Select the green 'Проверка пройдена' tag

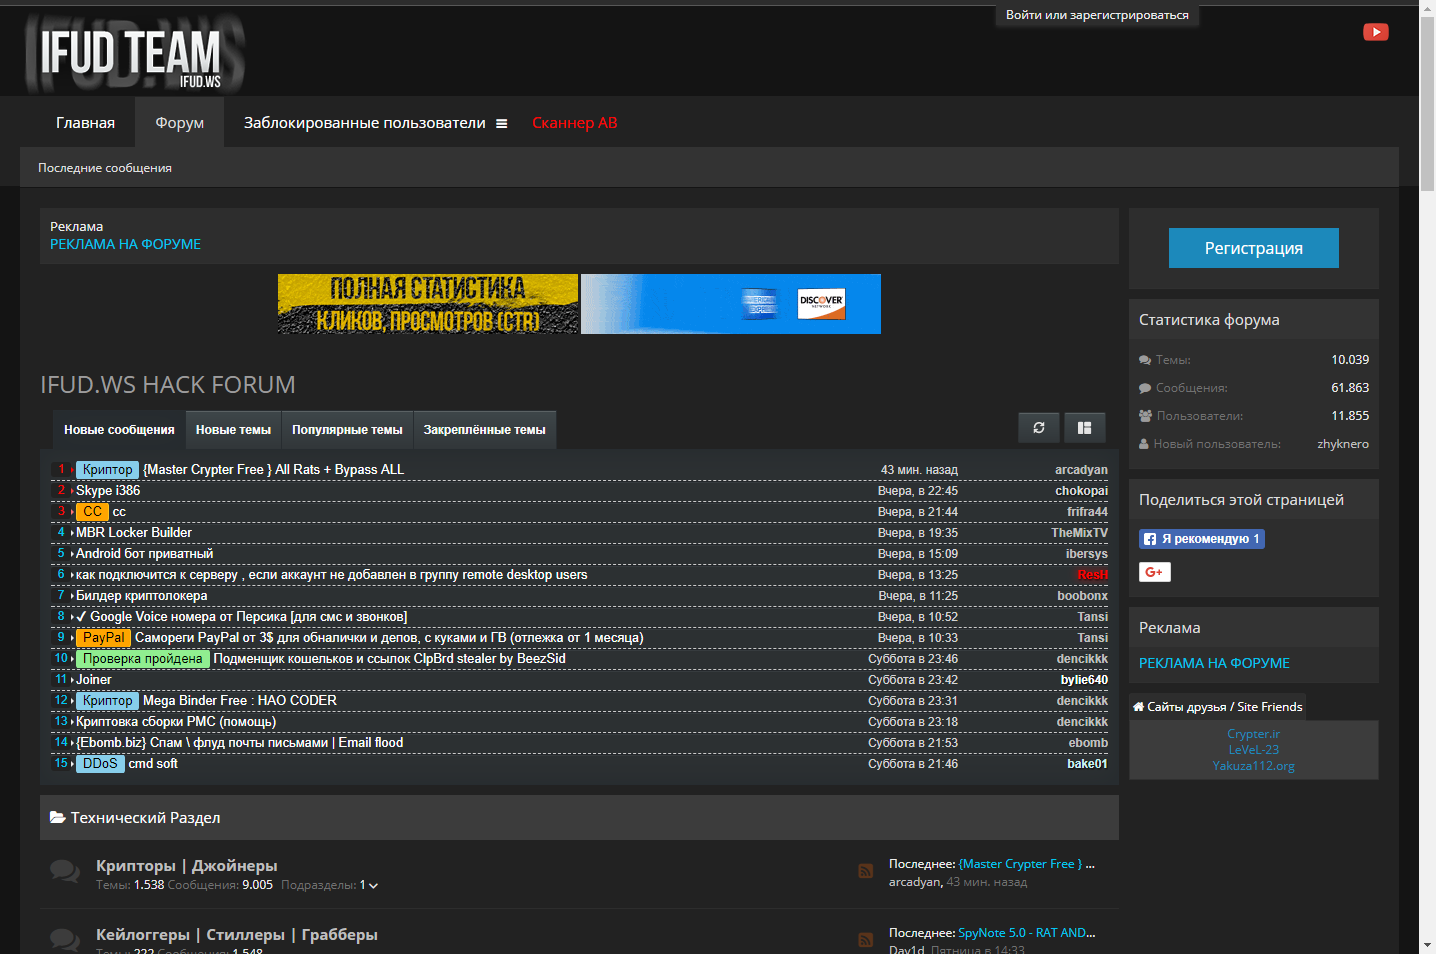pos(143,659)
